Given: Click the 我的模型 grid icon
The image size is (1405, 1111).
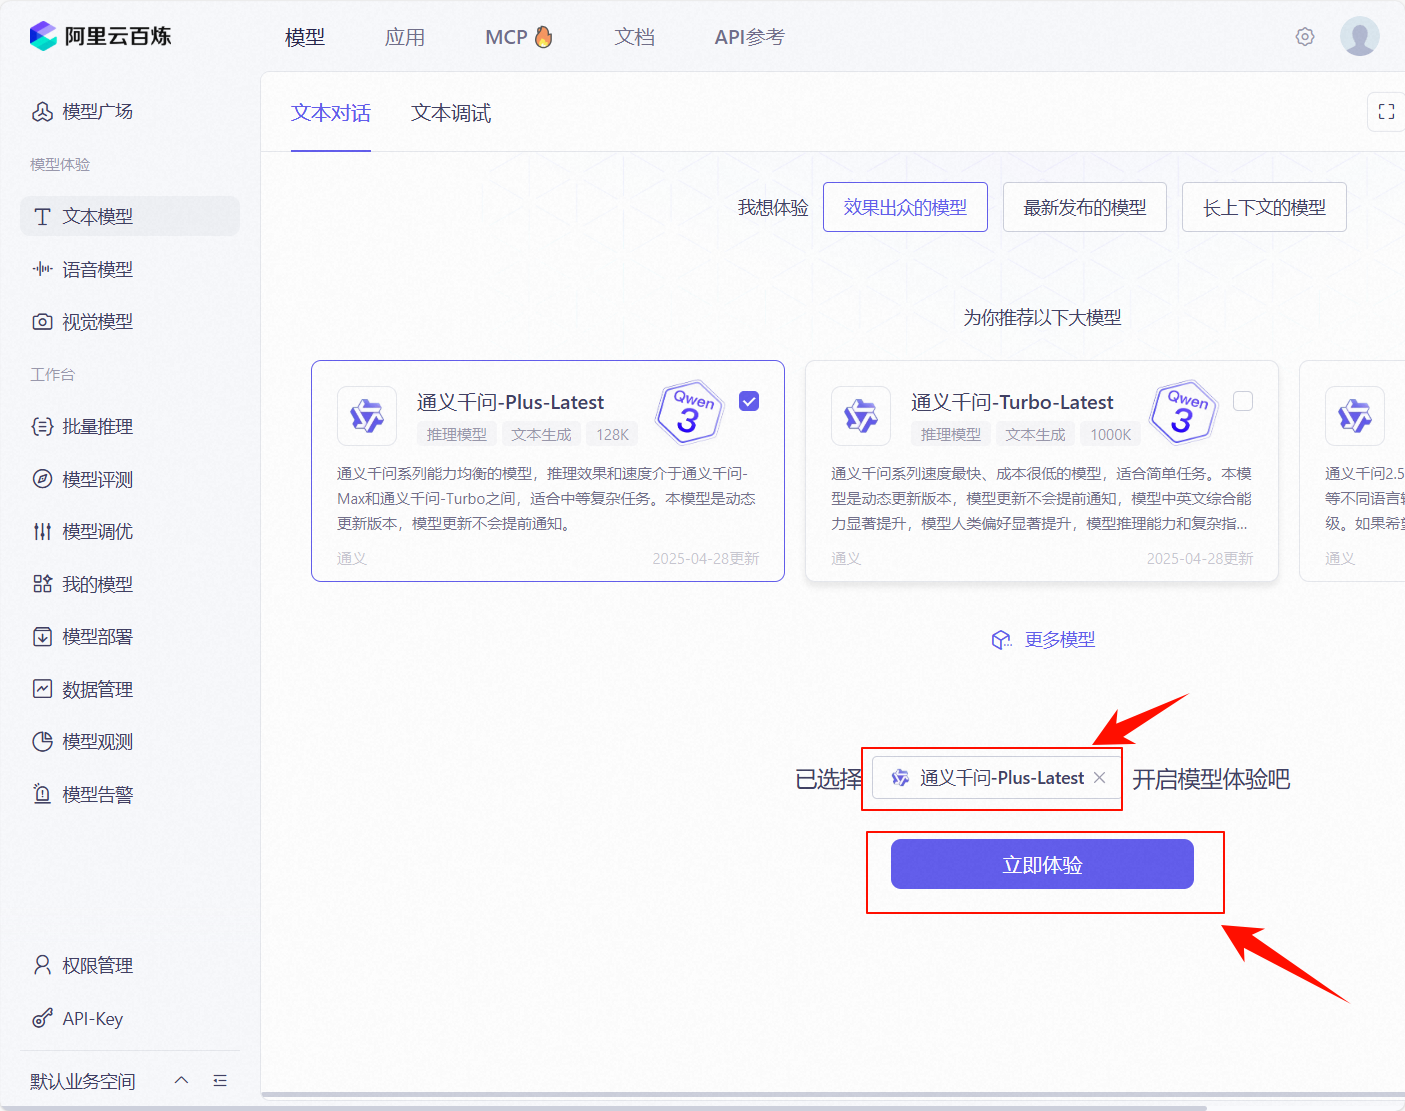Looking at the screenshot, I should click(x=42, y=584).
